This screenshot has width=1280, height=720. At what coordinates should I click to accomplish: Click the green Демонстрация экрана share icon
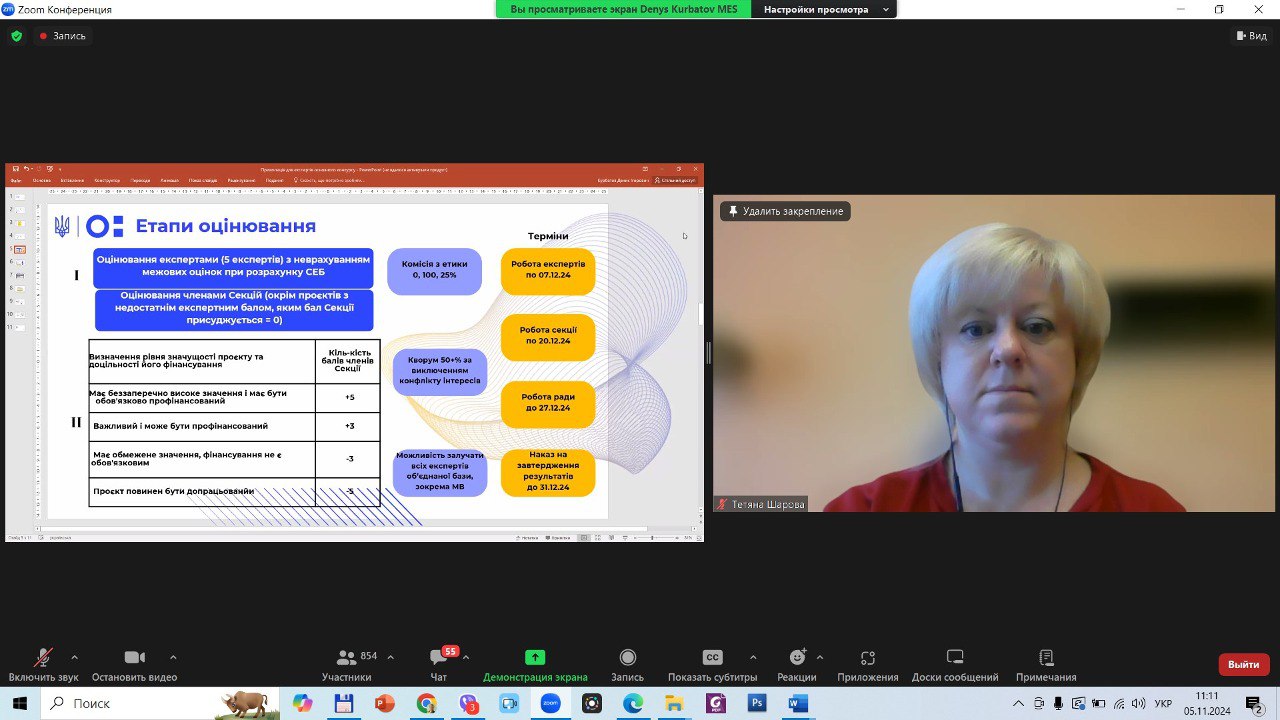point(535,658)
